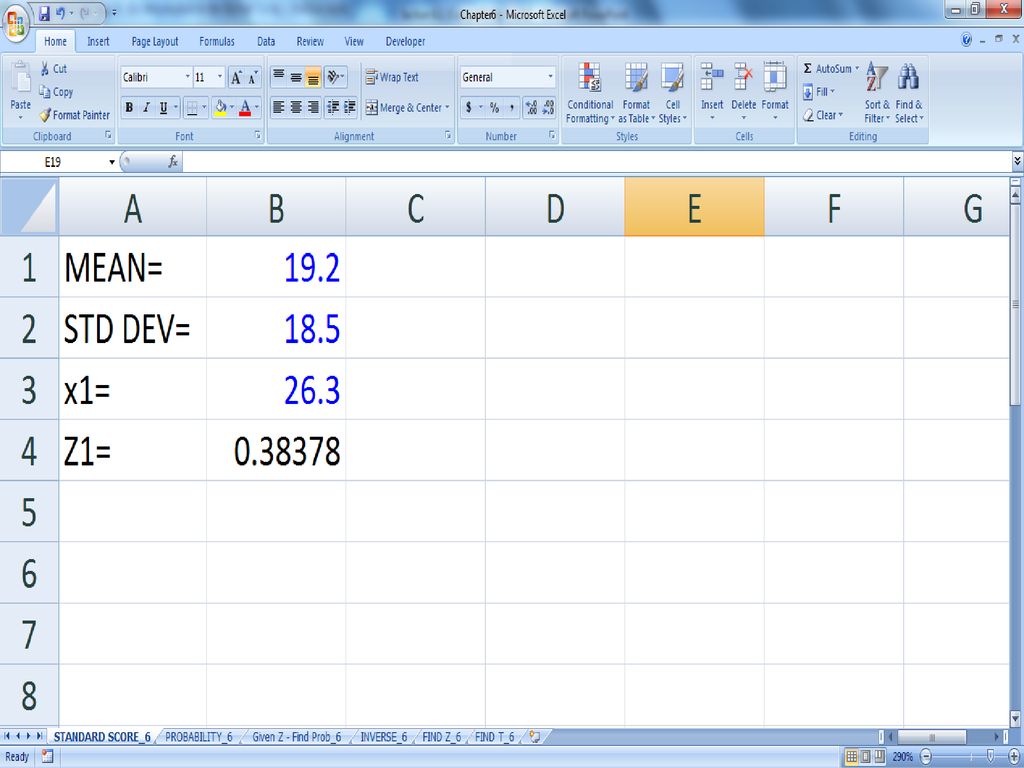Click the Cut button
The width and height of the screenshot is (1024, 768).
[54, 69]
